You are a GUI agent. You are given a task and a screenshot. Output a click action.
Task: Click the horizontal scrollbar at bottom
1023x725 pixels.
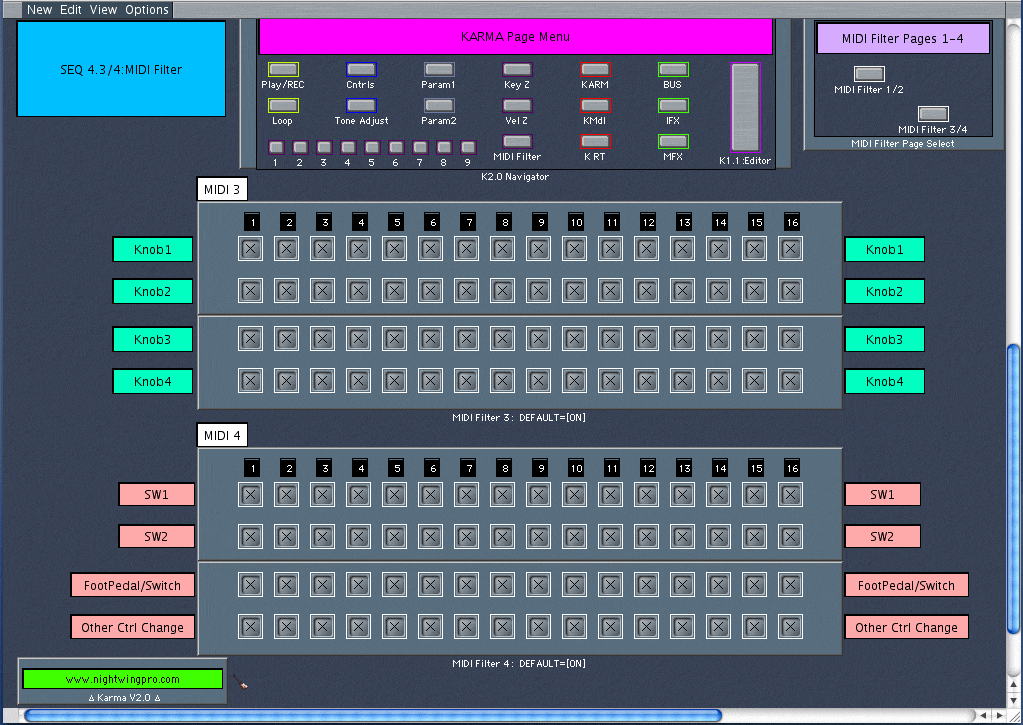[x=372, y=715]
